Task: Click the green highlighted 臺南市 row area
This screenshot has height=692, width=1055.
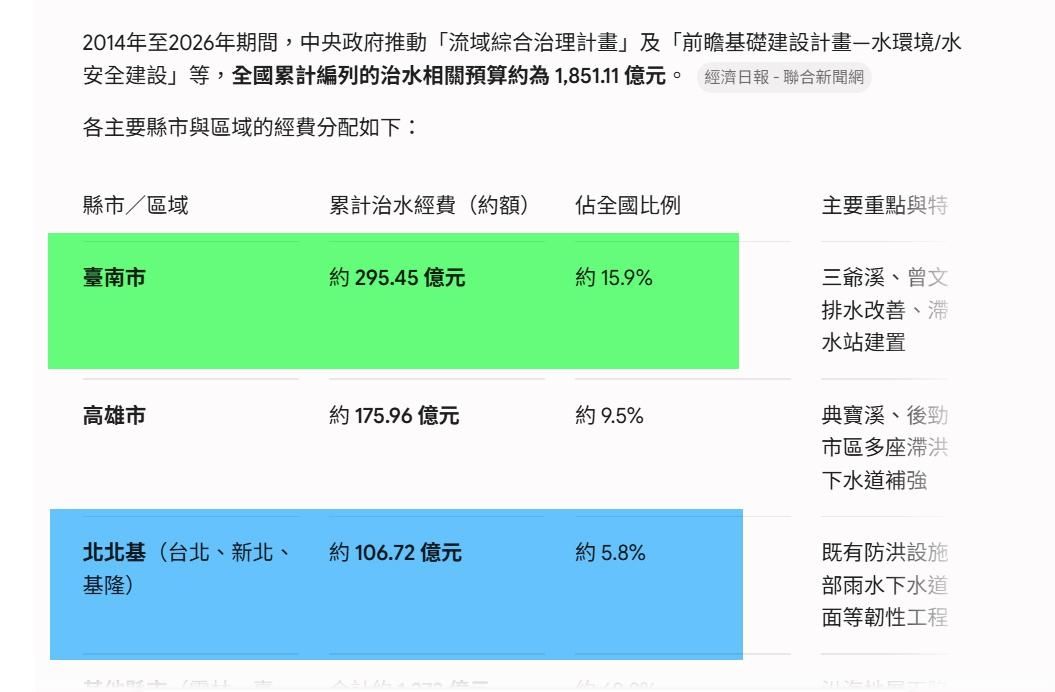Action: click(394, 301)
